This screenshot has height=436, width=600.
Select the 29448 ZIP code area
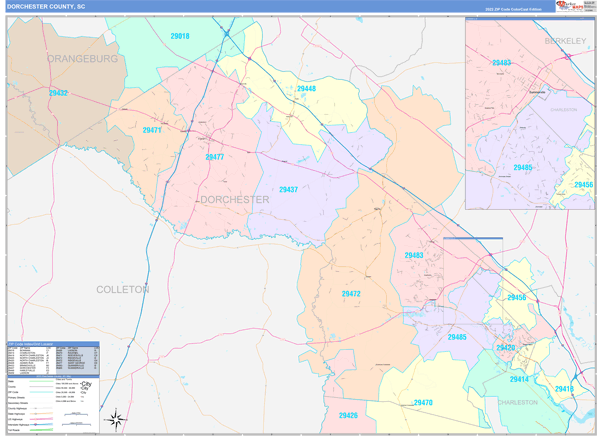[x=306, y=88]
